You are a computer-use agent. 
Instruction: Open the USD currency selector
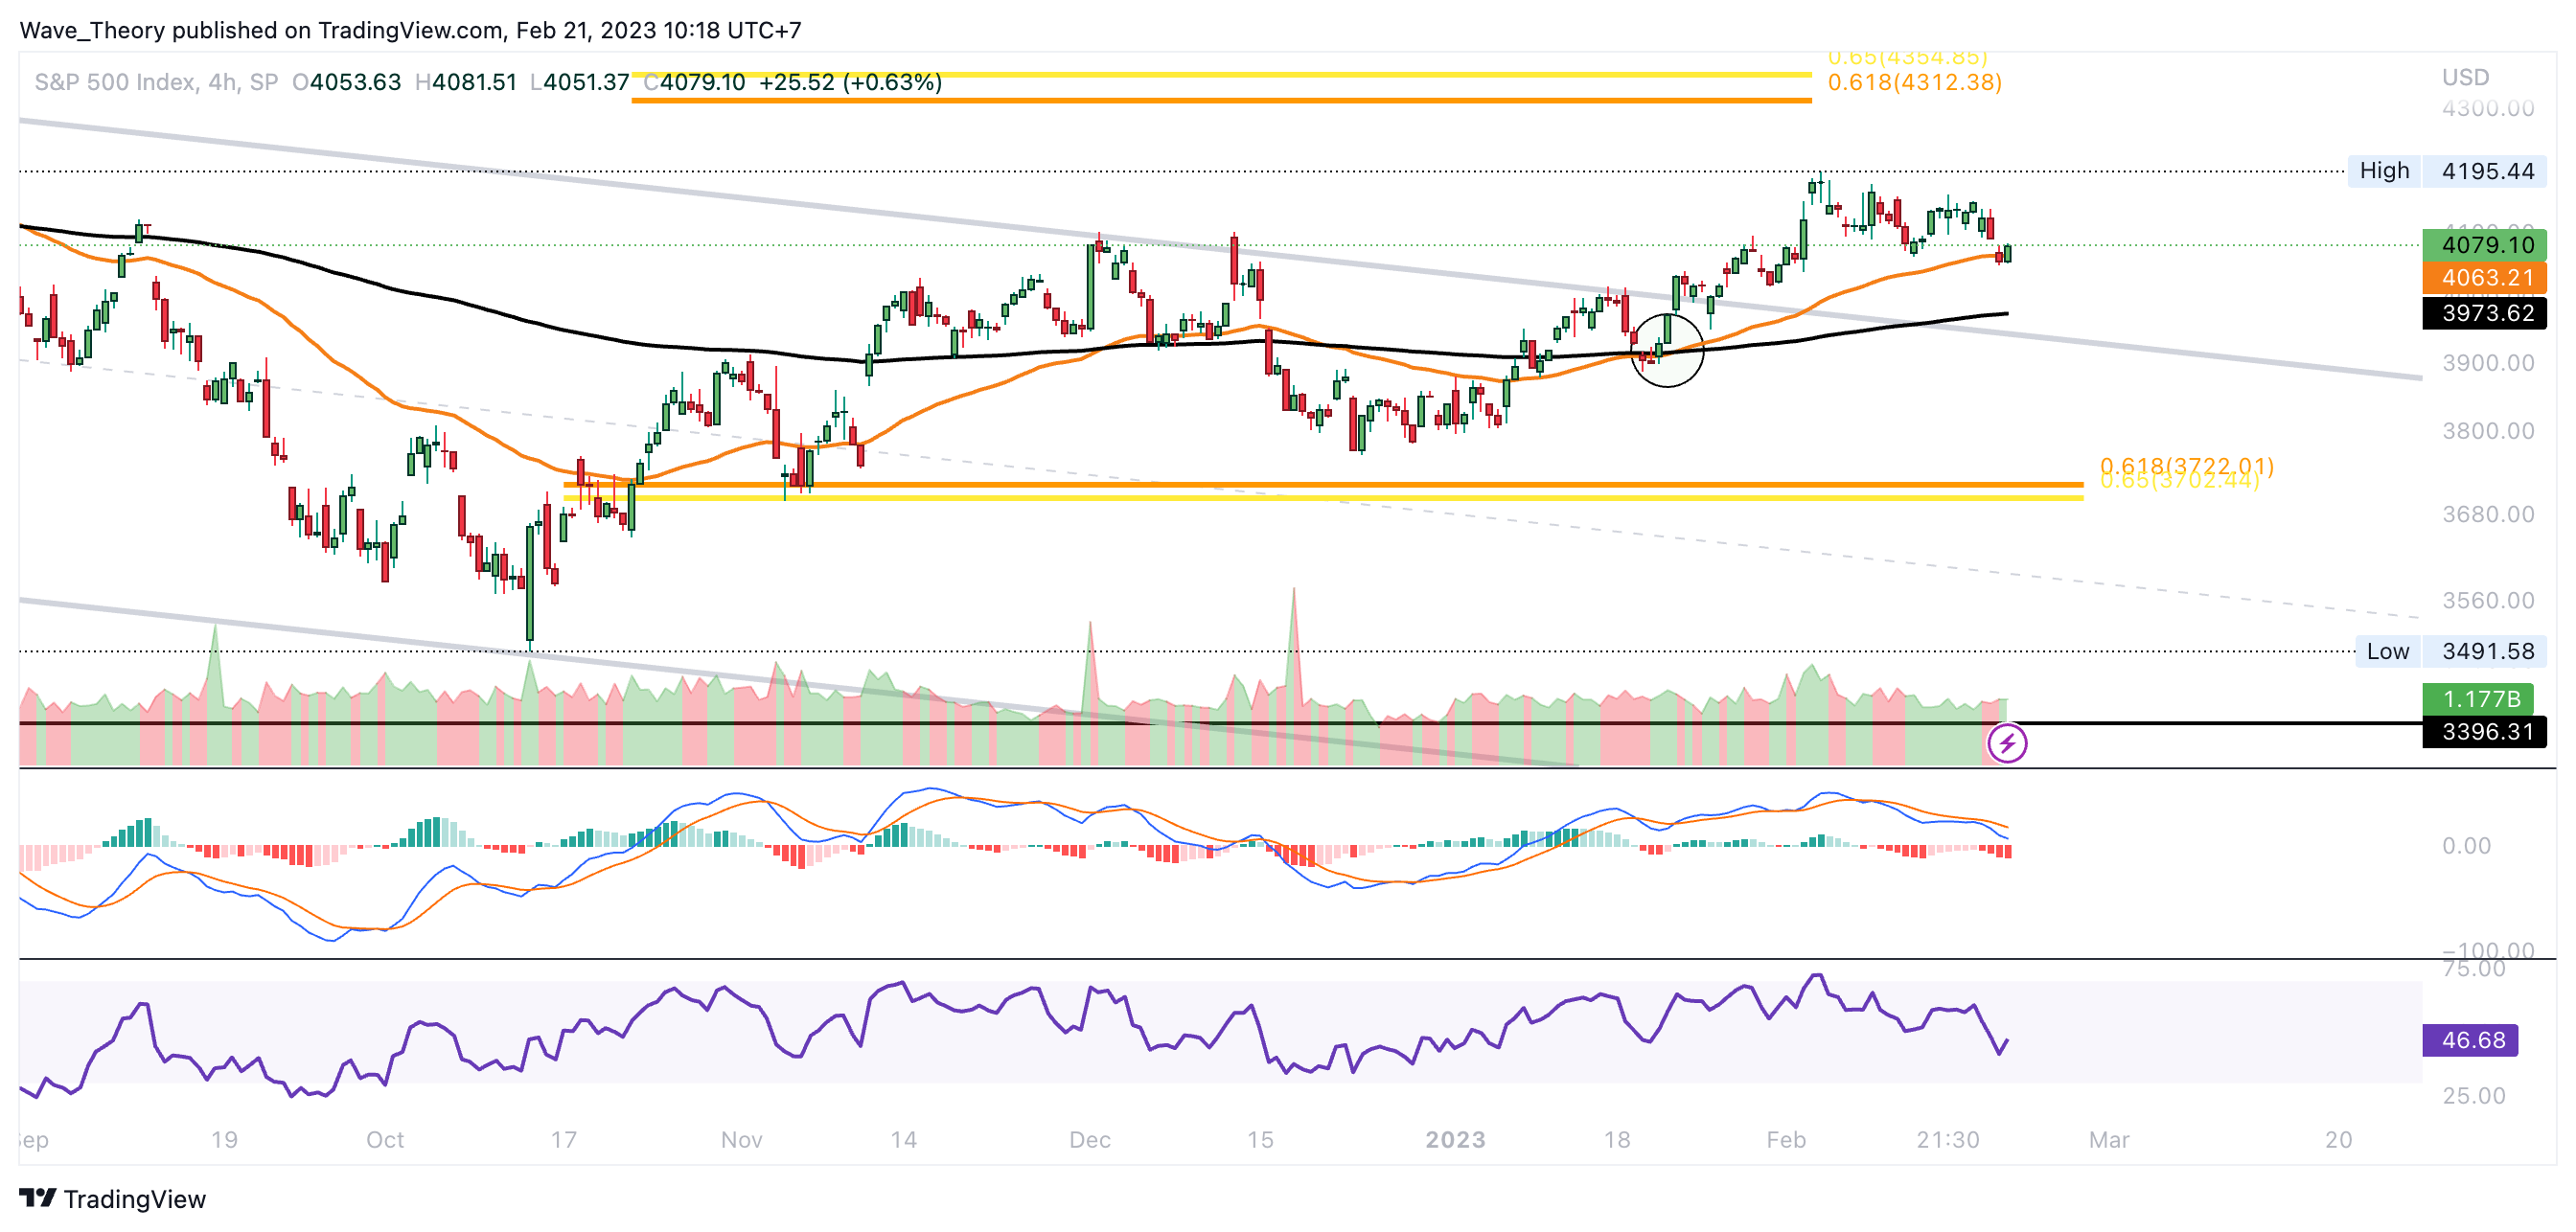tap(2465, 77)
